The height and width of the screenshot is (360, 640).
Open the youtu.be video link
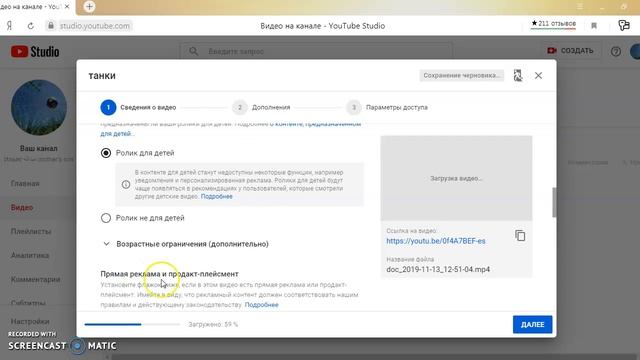[436, 241]
